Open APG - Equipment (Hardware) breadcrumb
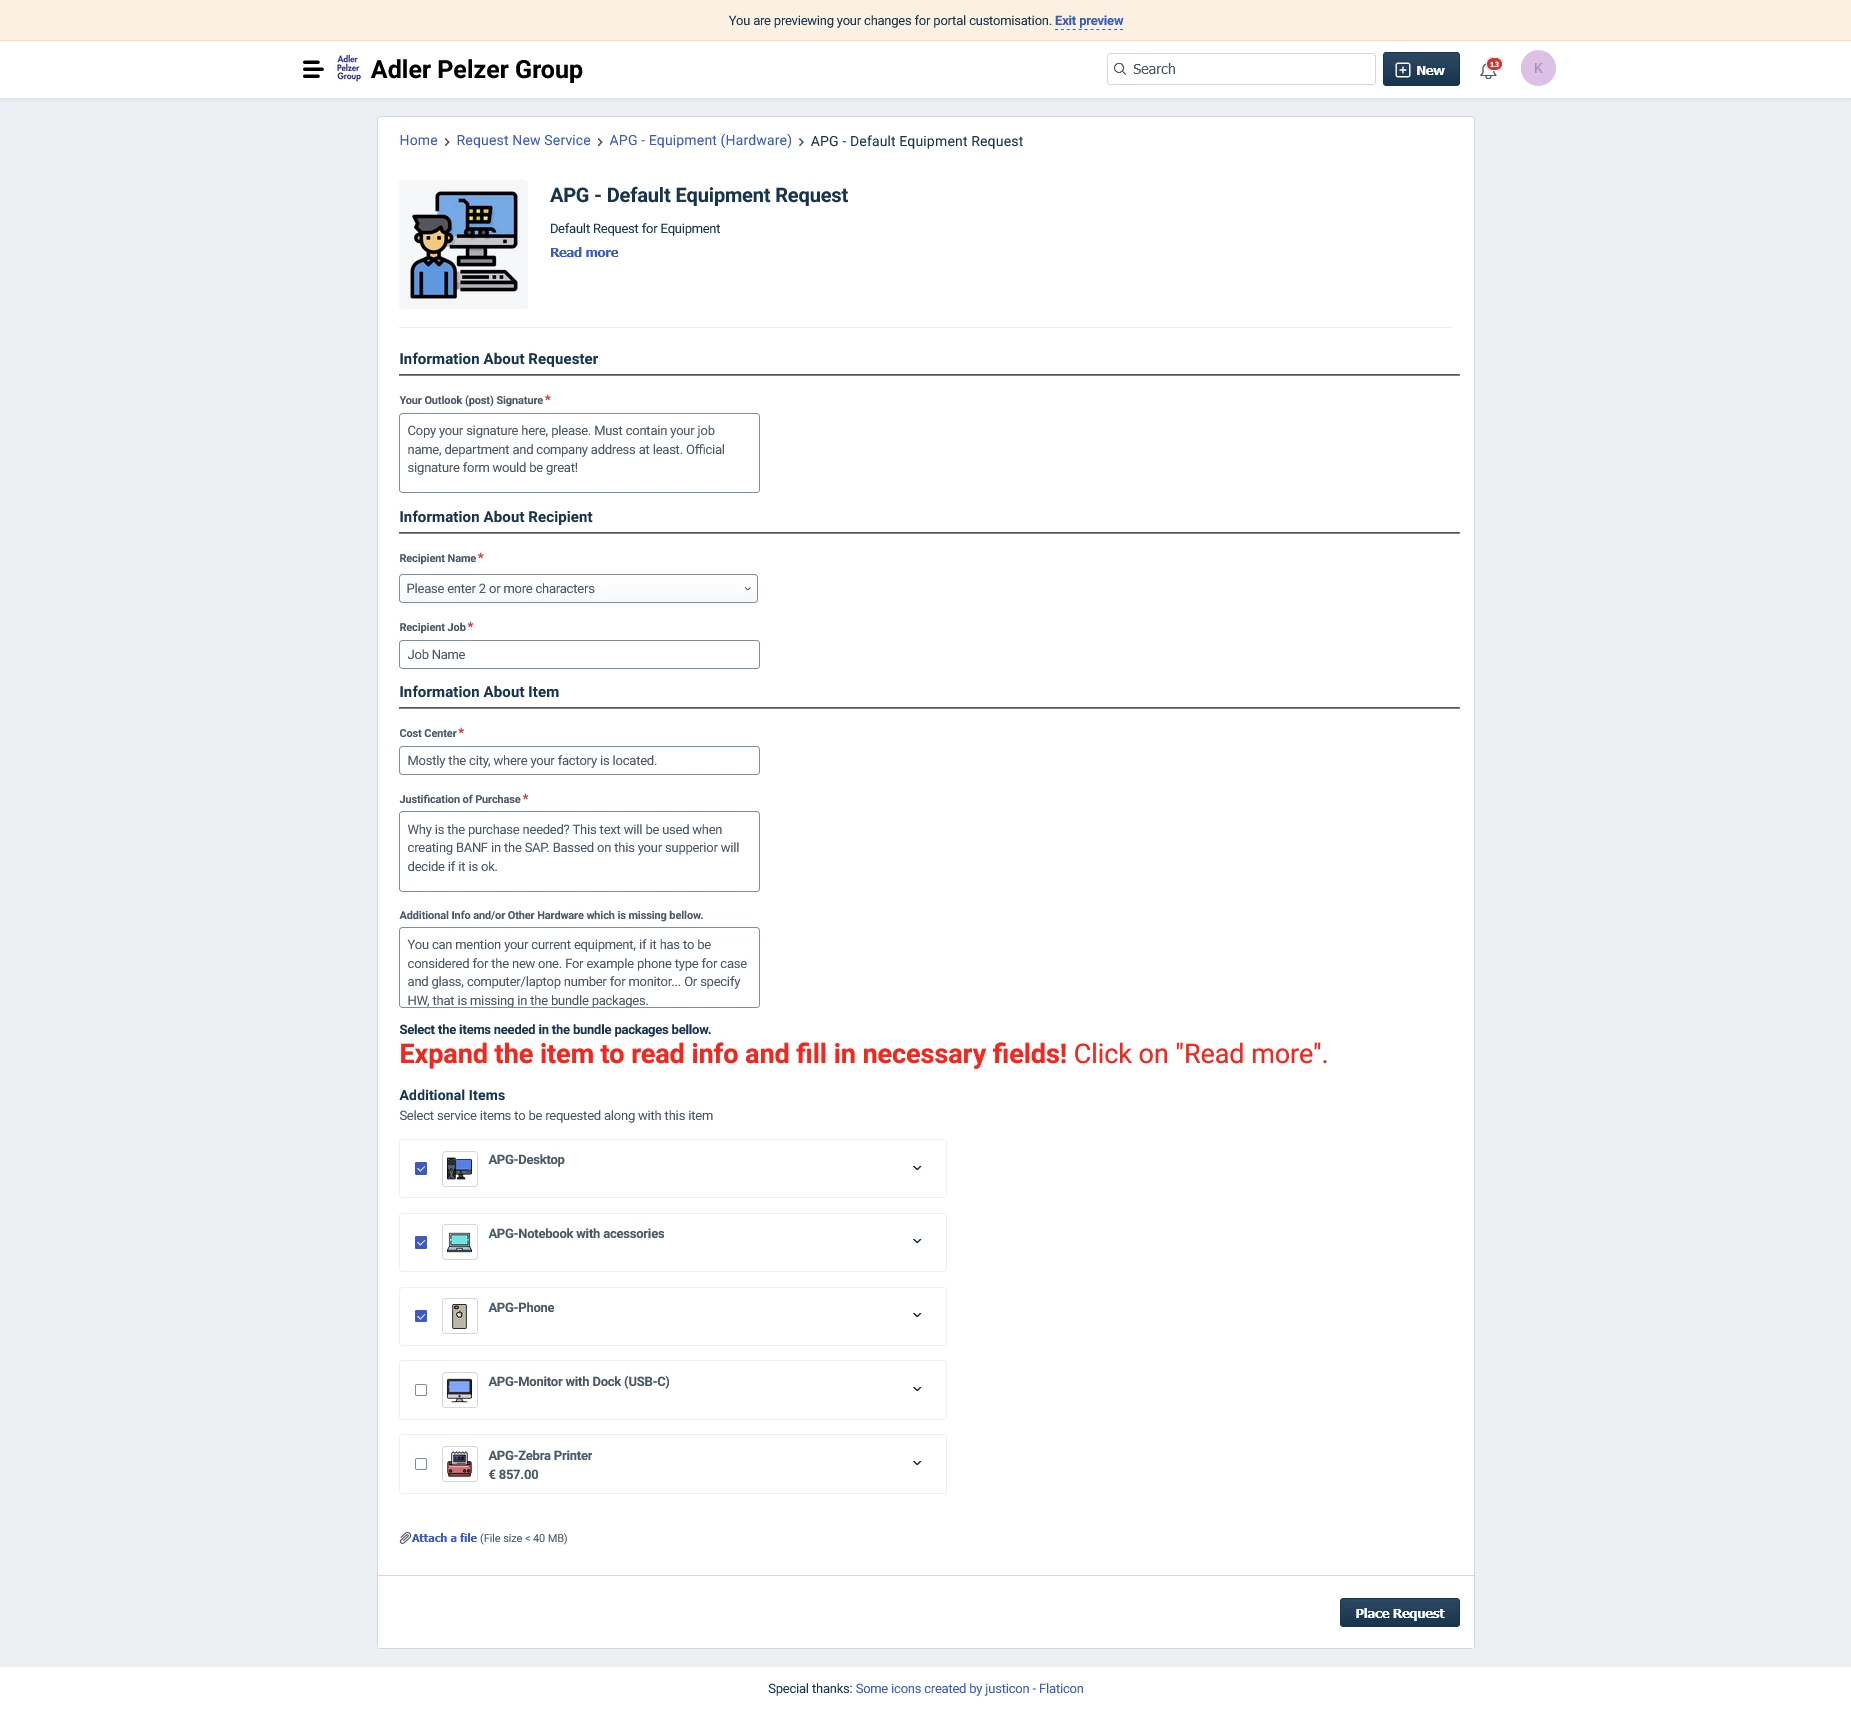This screenshot has height=1715, width=1851. pos(700,141)
